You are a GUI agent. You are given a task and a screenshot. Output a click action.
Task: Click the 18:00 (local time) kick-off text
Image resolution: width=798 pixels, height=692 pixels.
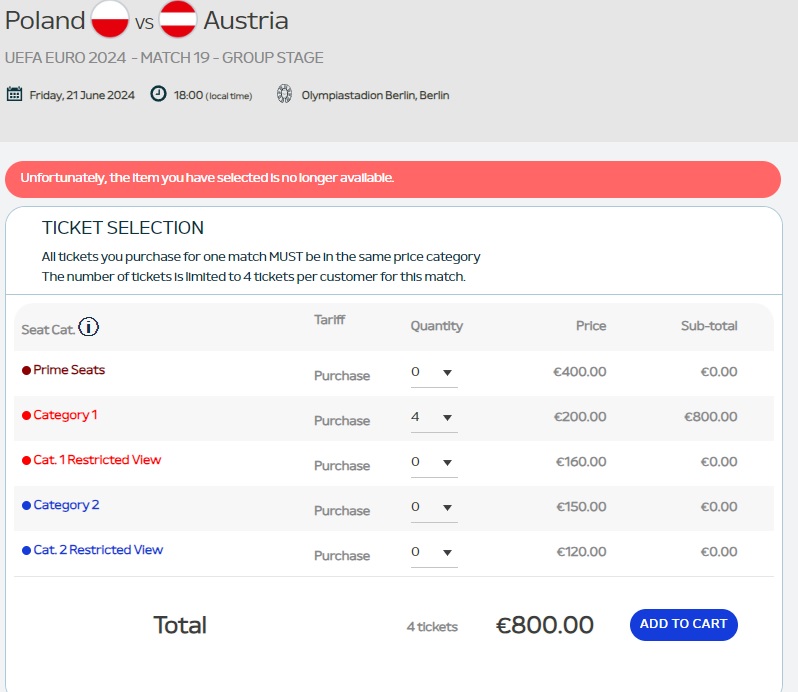(213, 95)
